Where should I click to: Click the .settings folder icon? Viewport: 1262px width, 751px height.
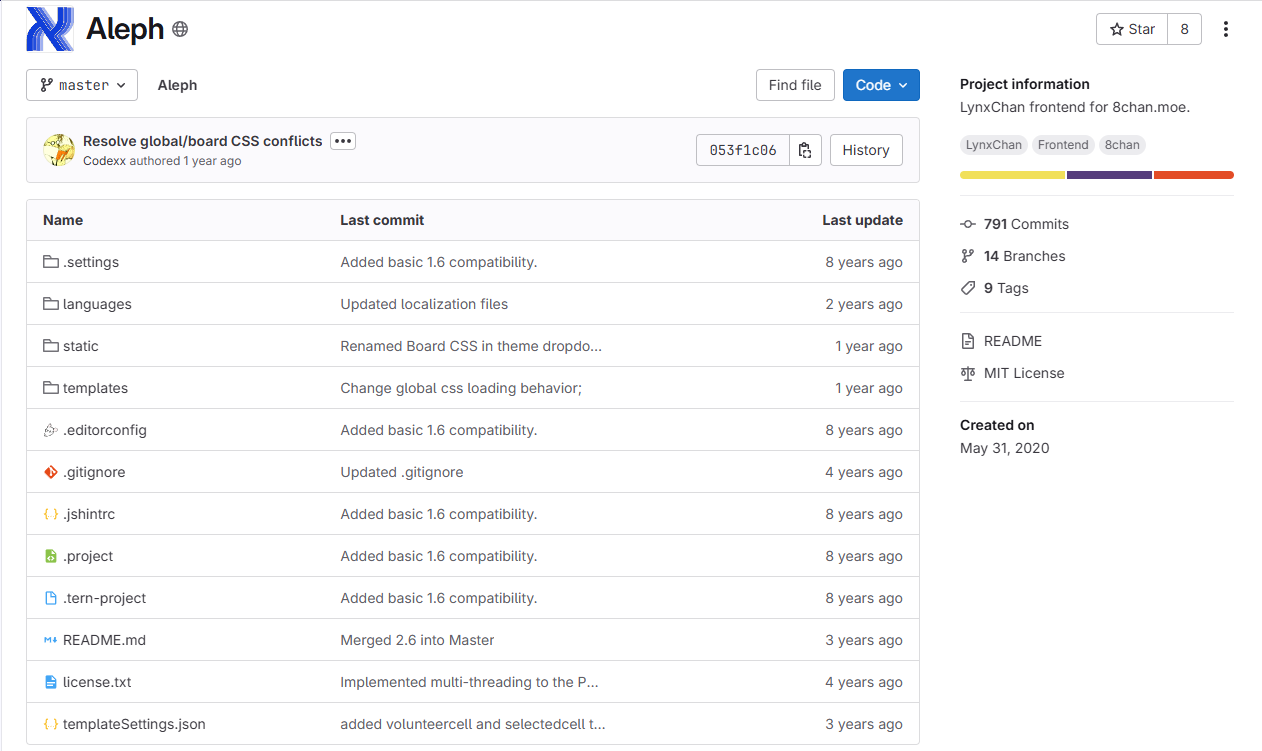(x=51, y=262)
